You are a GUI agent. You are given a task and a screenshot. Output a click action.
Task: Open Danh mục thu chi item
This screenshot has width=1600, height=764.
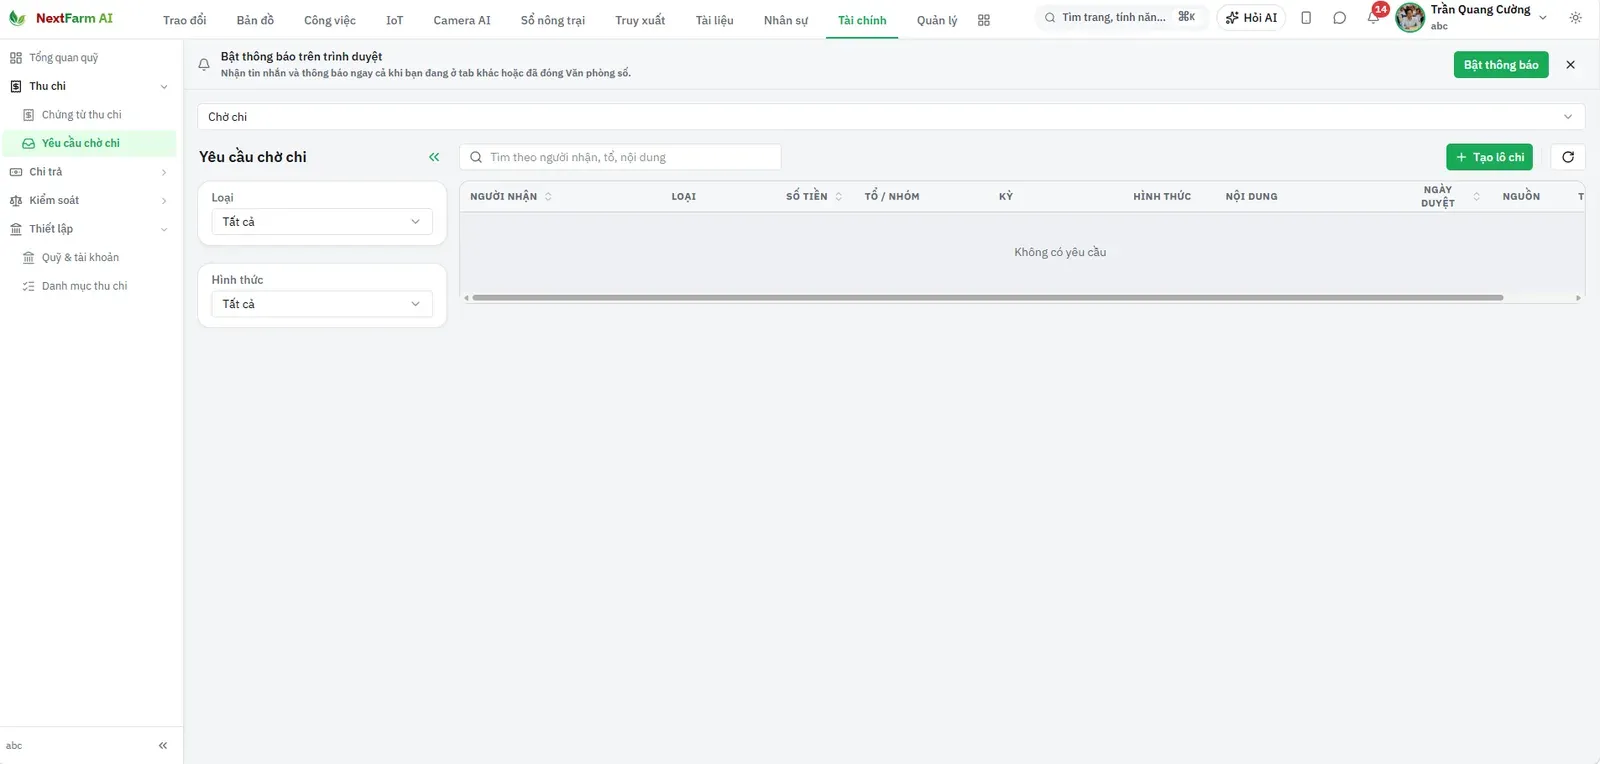click(x=89, y=286)
